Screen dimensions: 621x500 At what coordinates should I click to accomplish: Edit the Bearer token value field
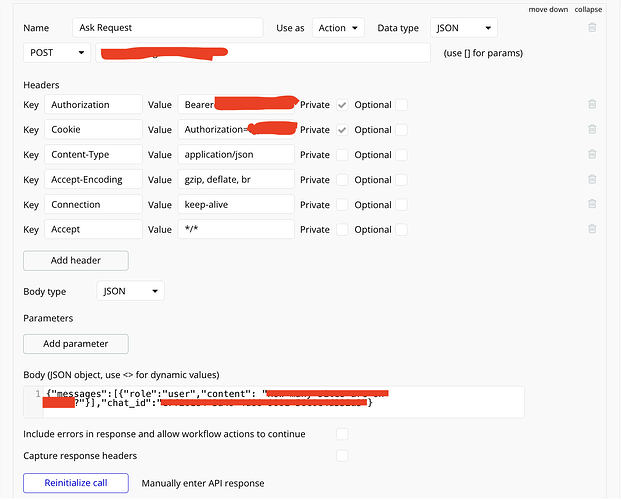236,105
